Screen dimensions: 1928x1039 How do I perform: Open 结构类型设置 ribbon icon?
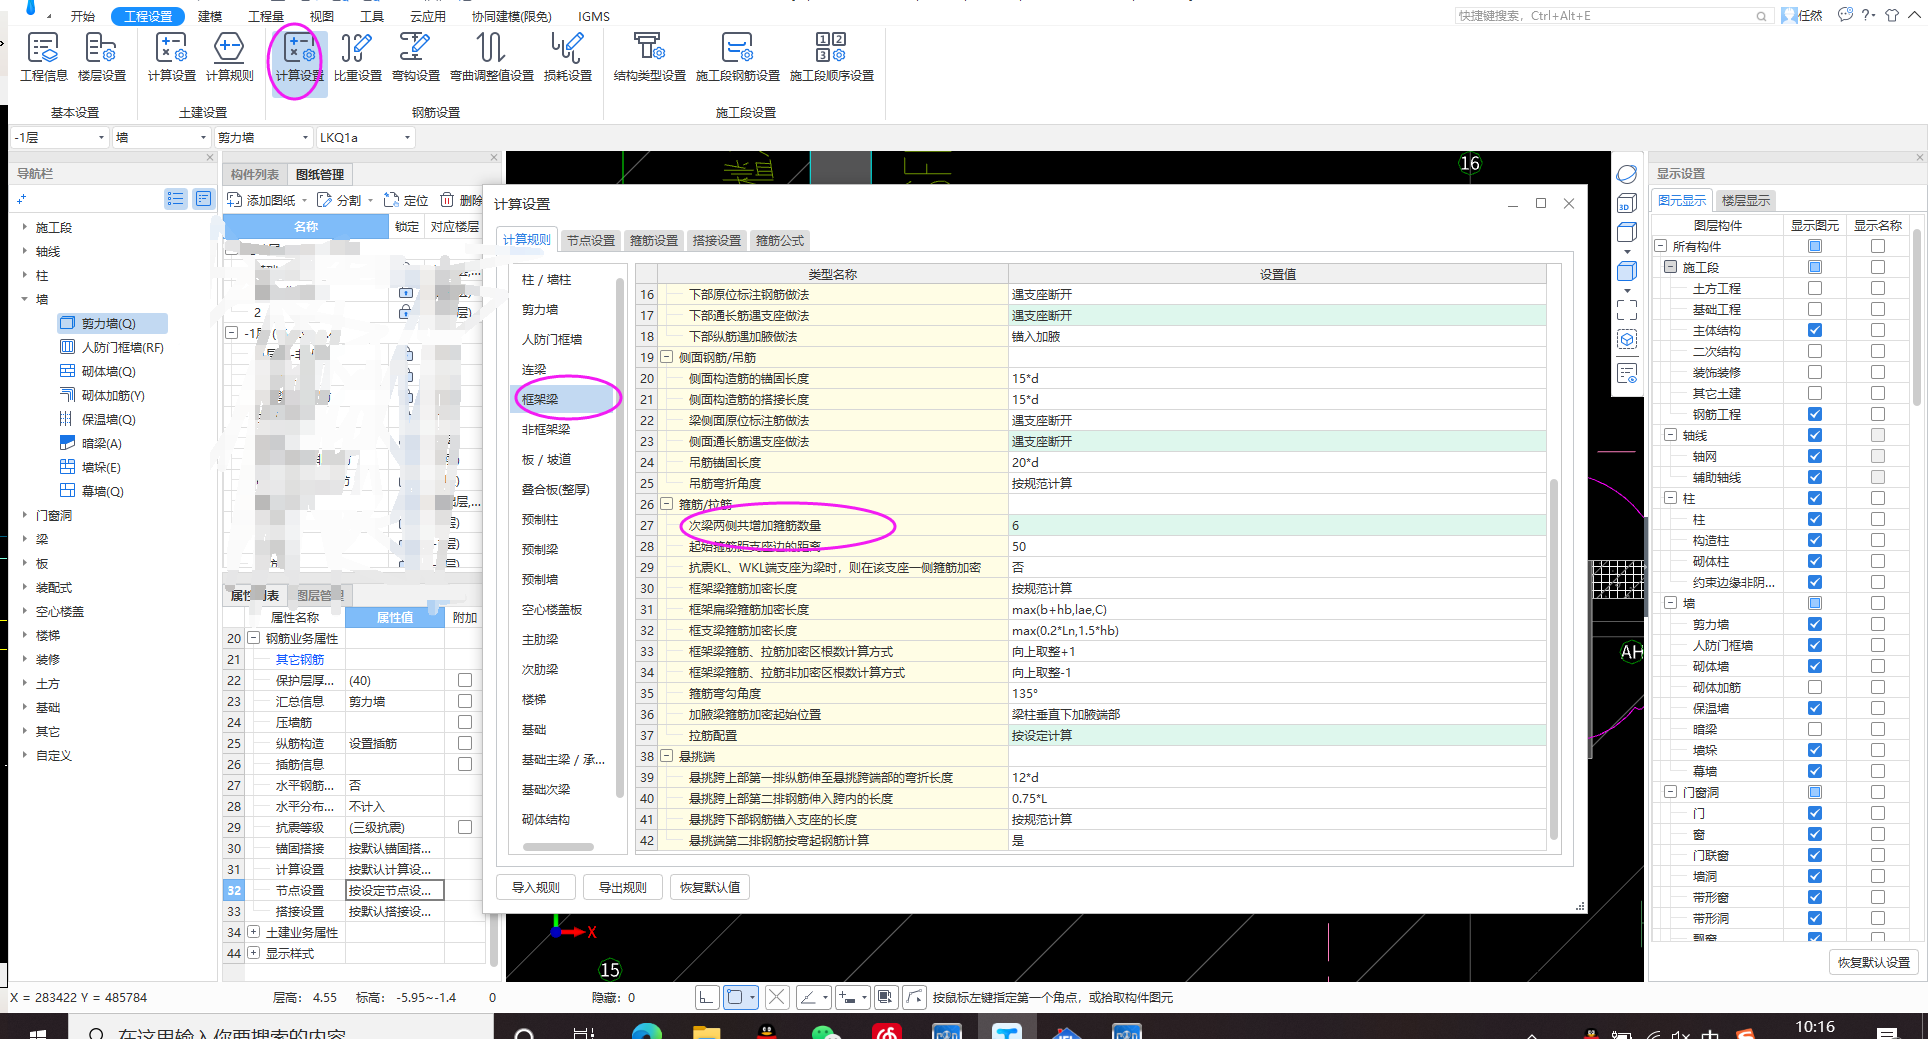pyautogui.click(x=649, y=57)
